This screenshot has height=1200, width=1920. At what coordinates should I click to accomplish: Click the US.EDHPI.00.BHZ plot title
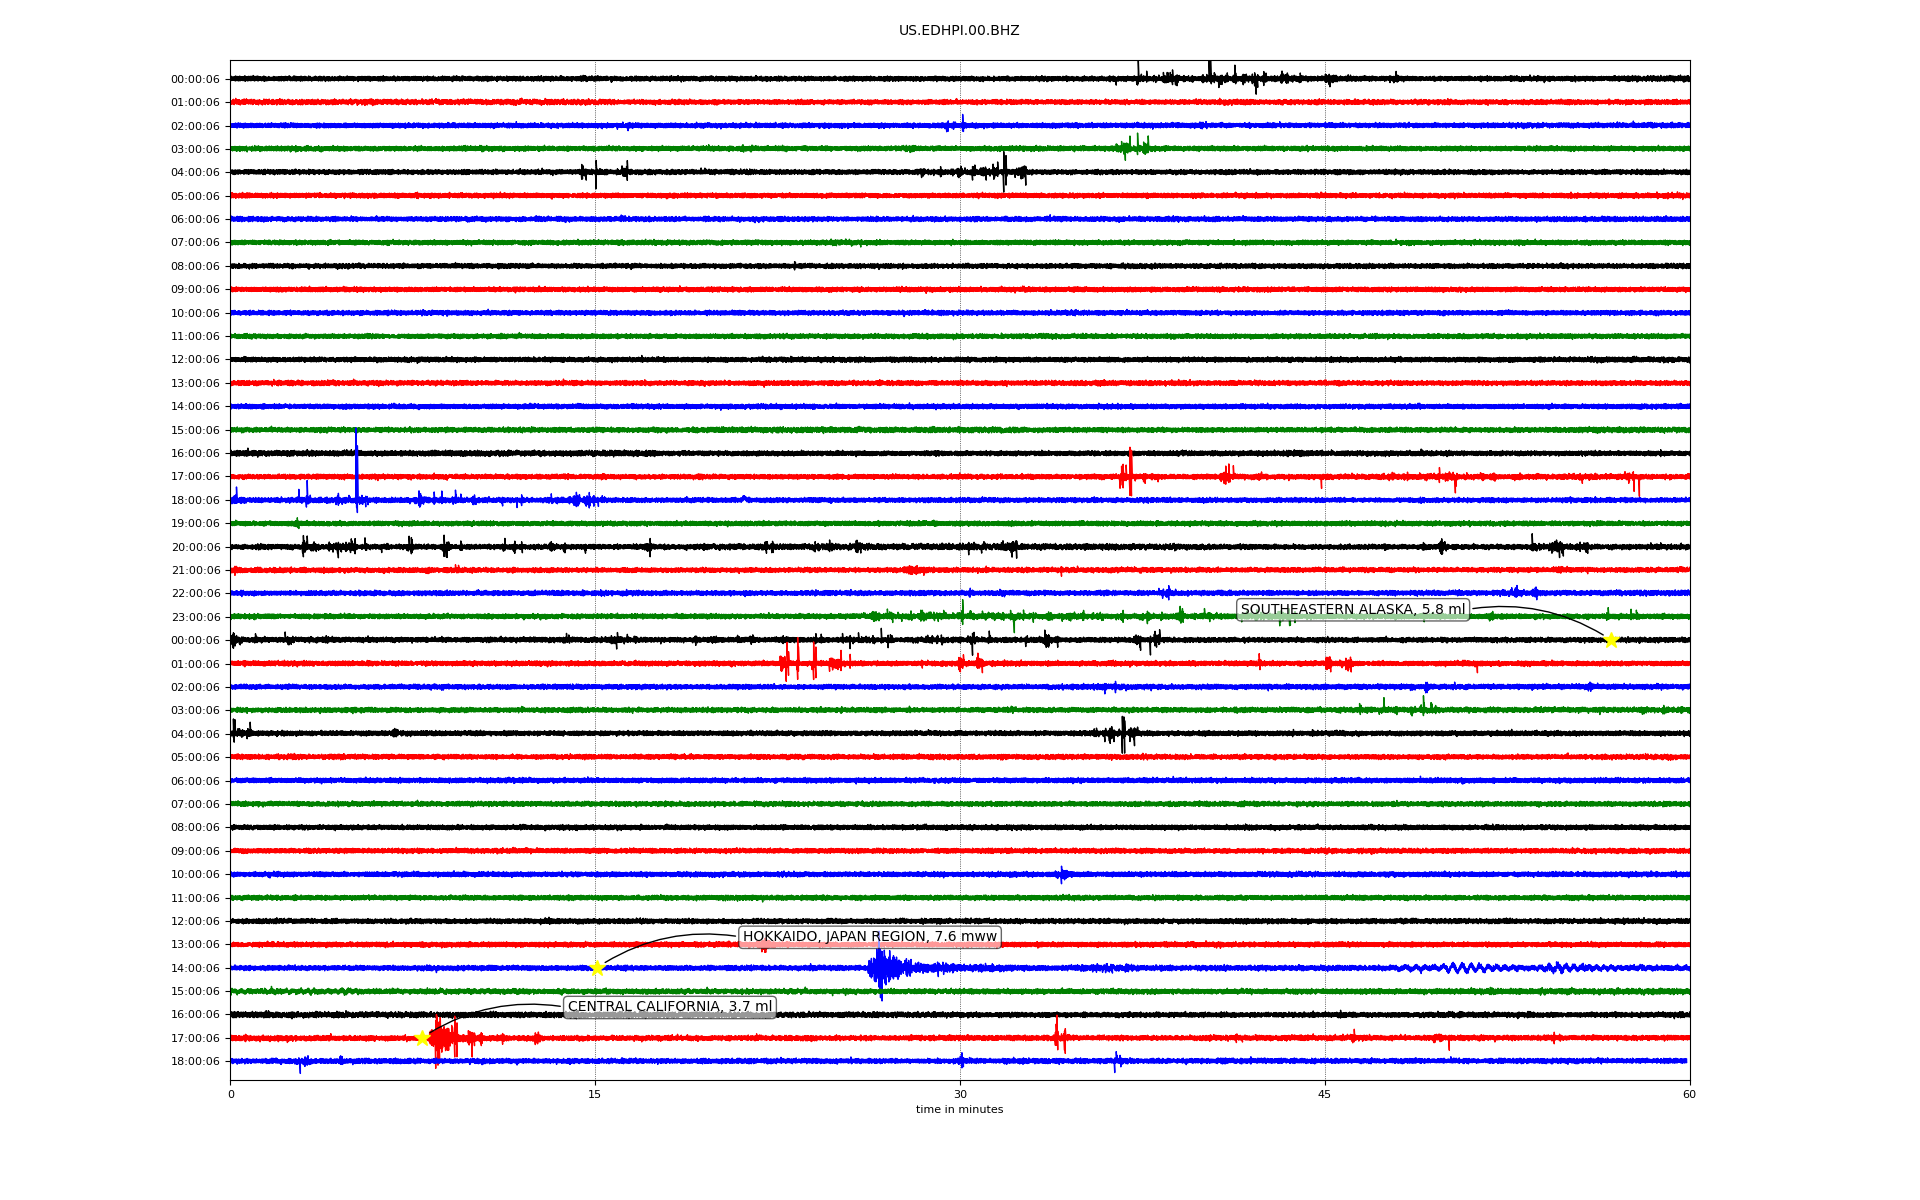(x=958, y=31)
